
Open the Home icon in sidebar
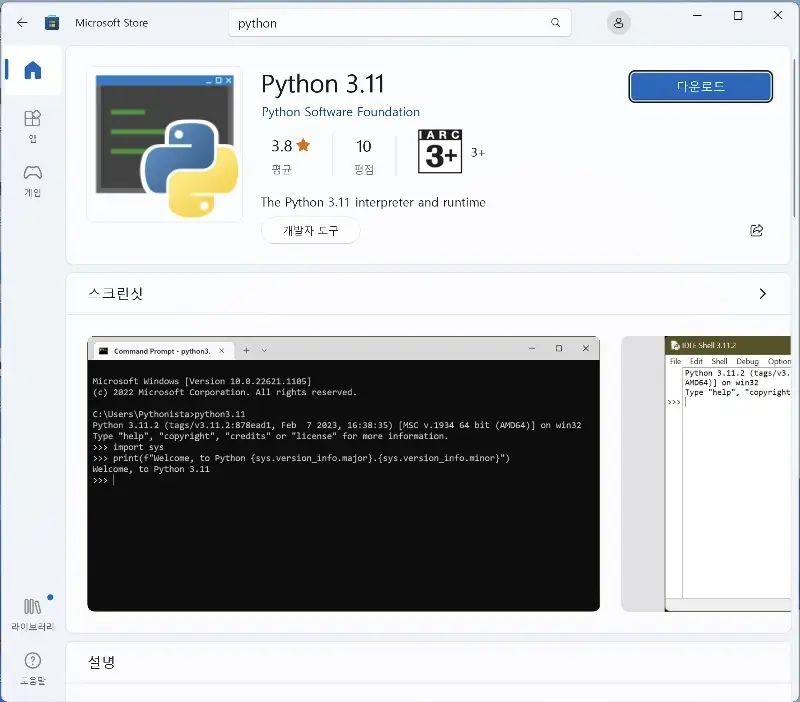pos(33,70)
